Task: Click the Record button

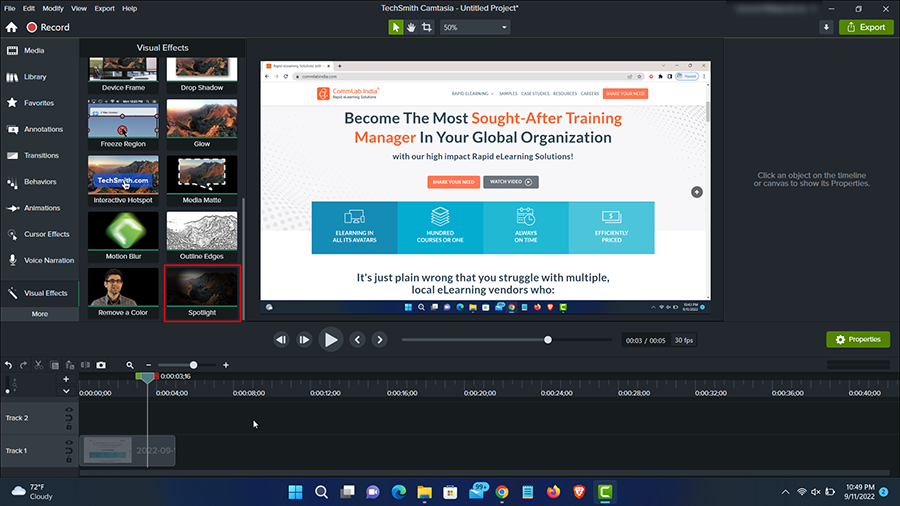Action: [48, 27]
